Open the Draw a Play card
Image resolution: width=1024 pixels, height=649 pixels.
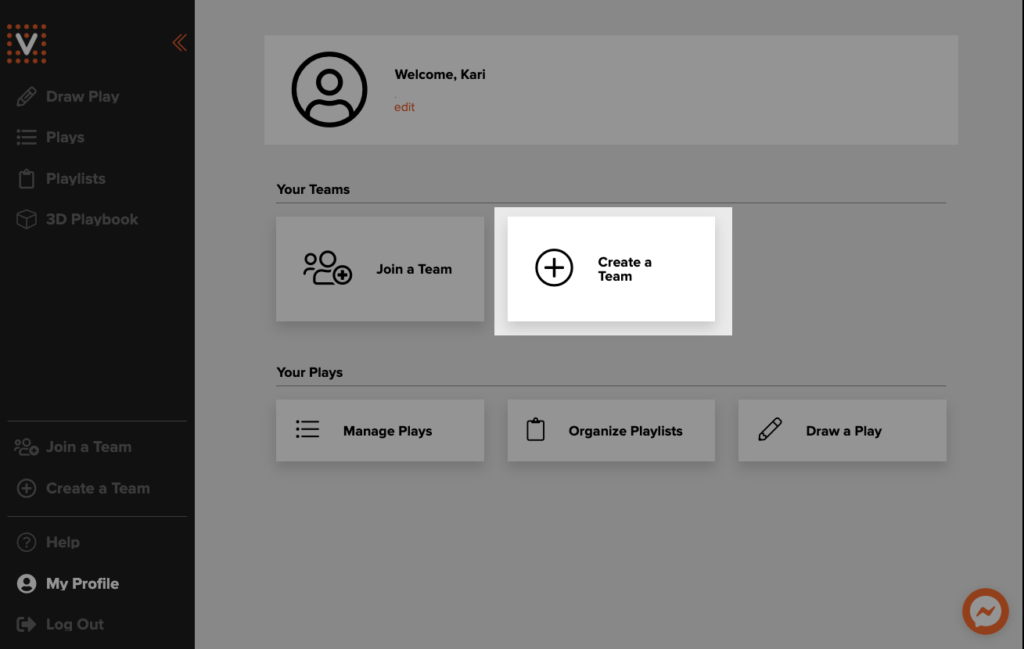842,431
